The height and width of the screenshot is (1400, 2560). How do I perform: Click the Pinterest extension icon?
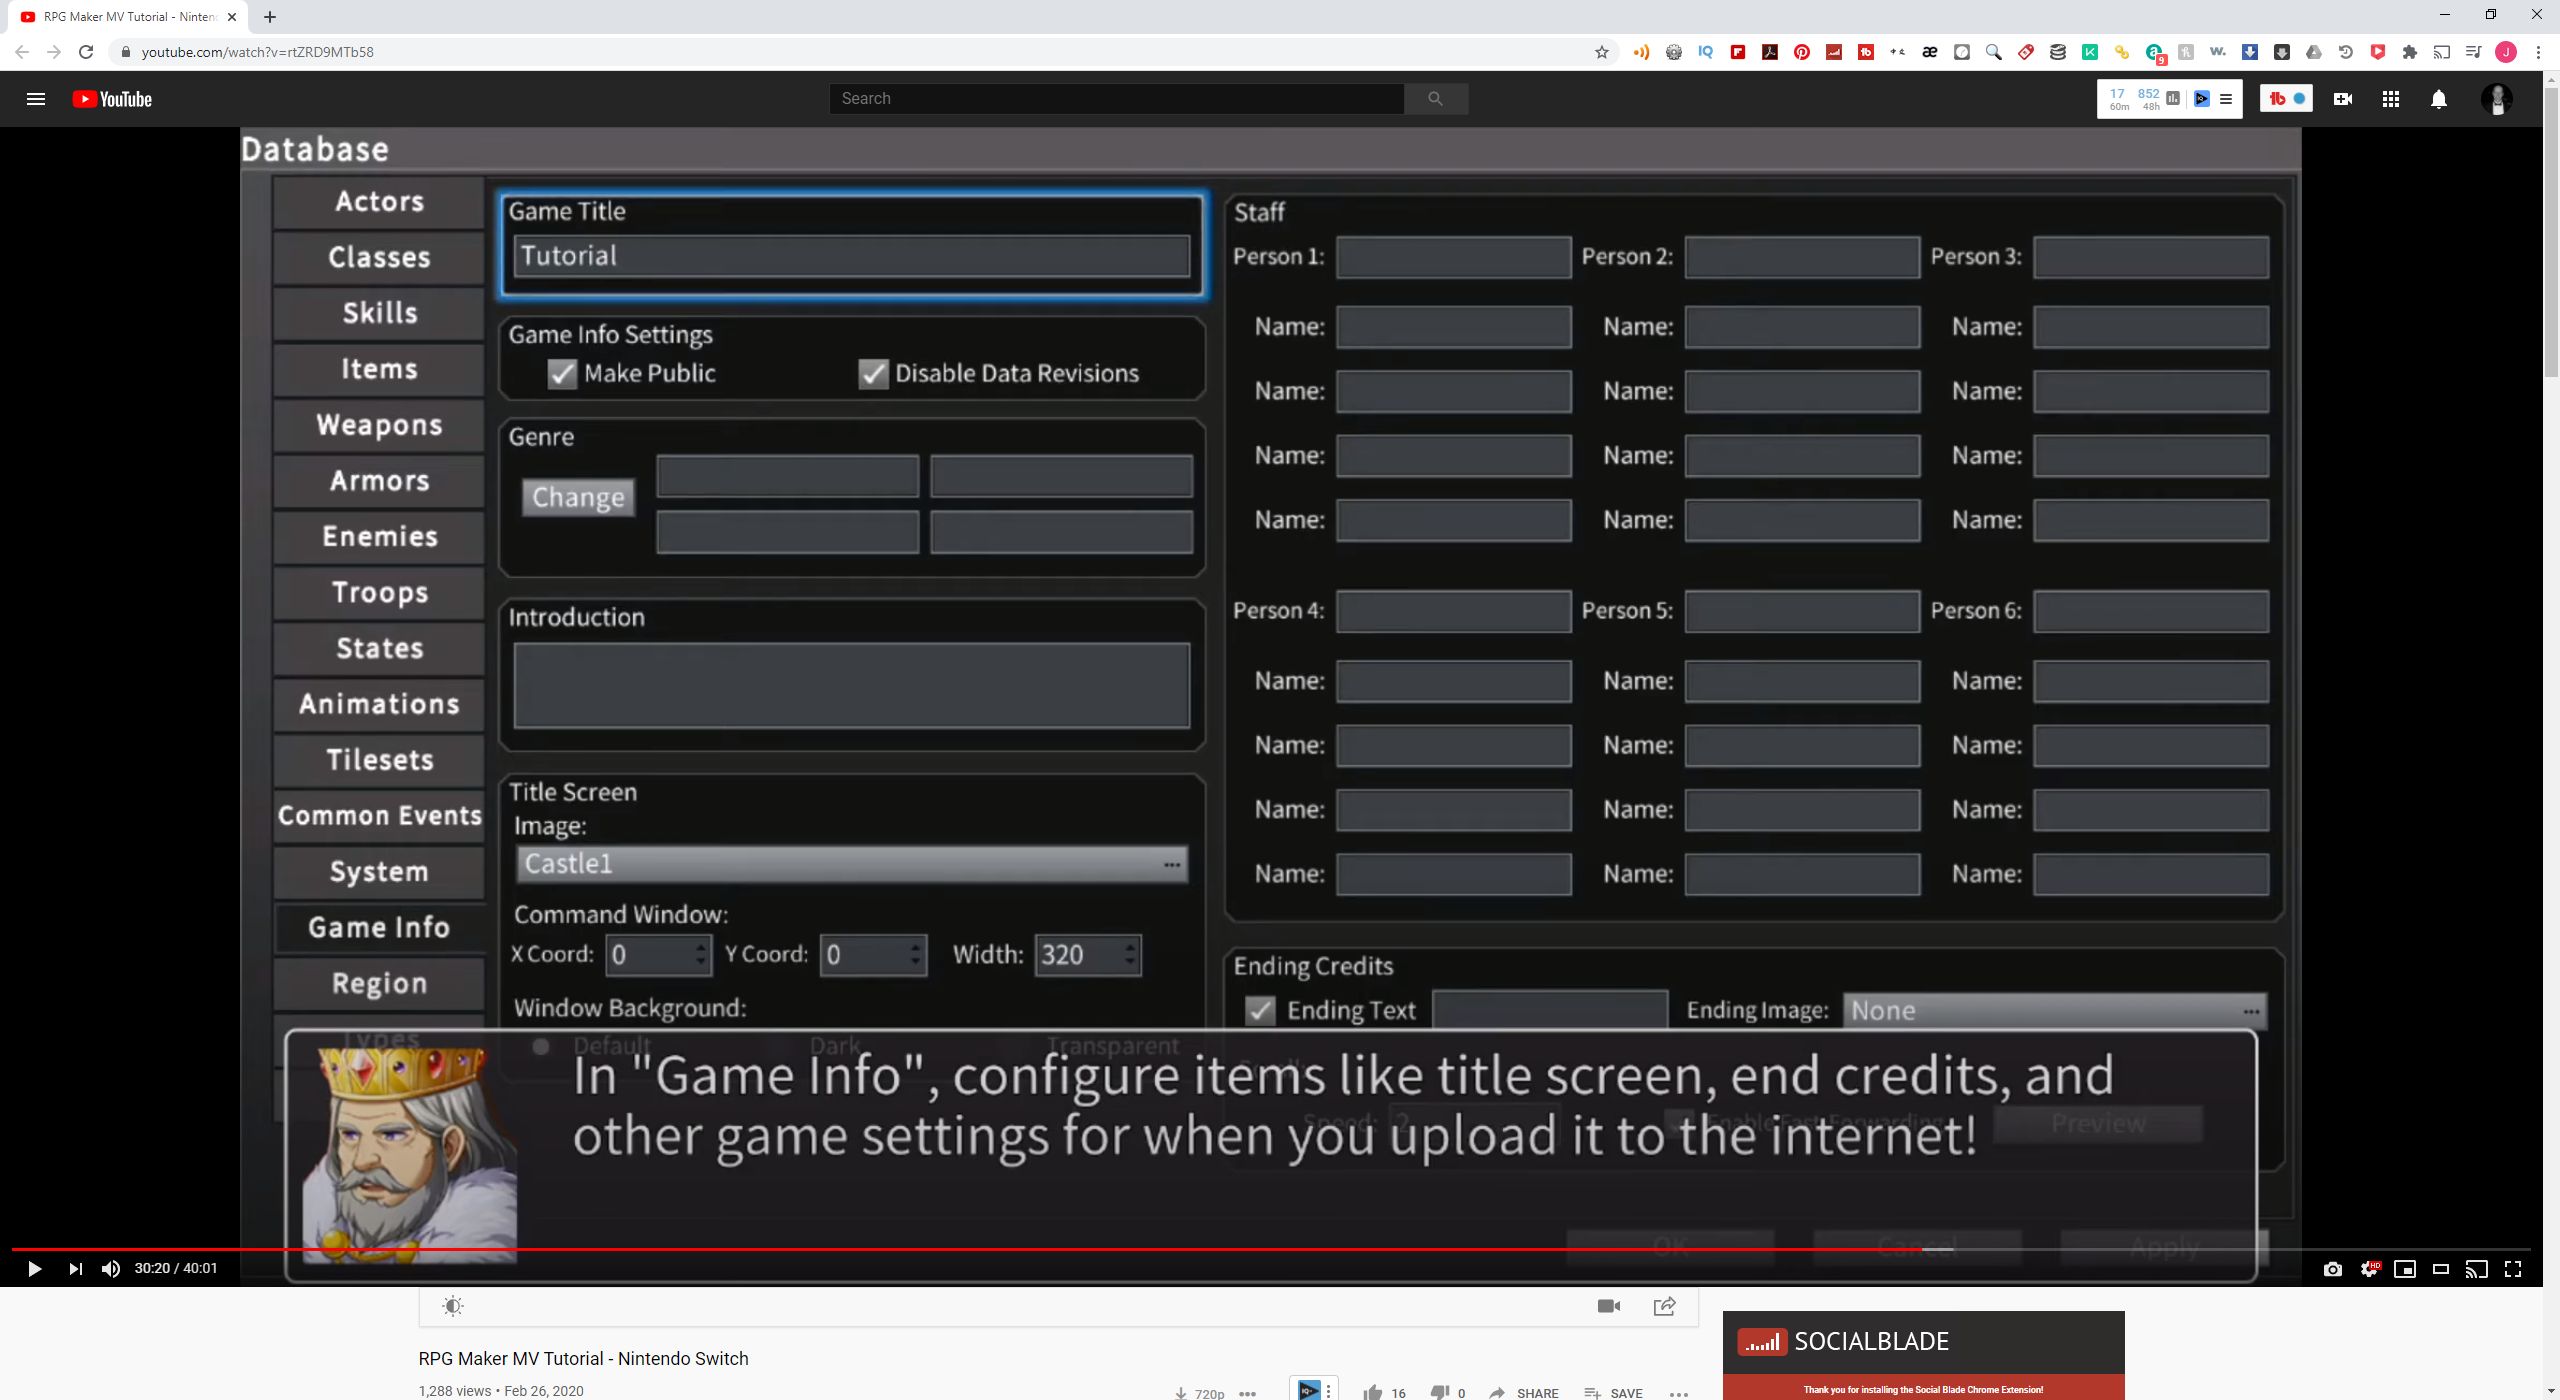point(1802,52)
